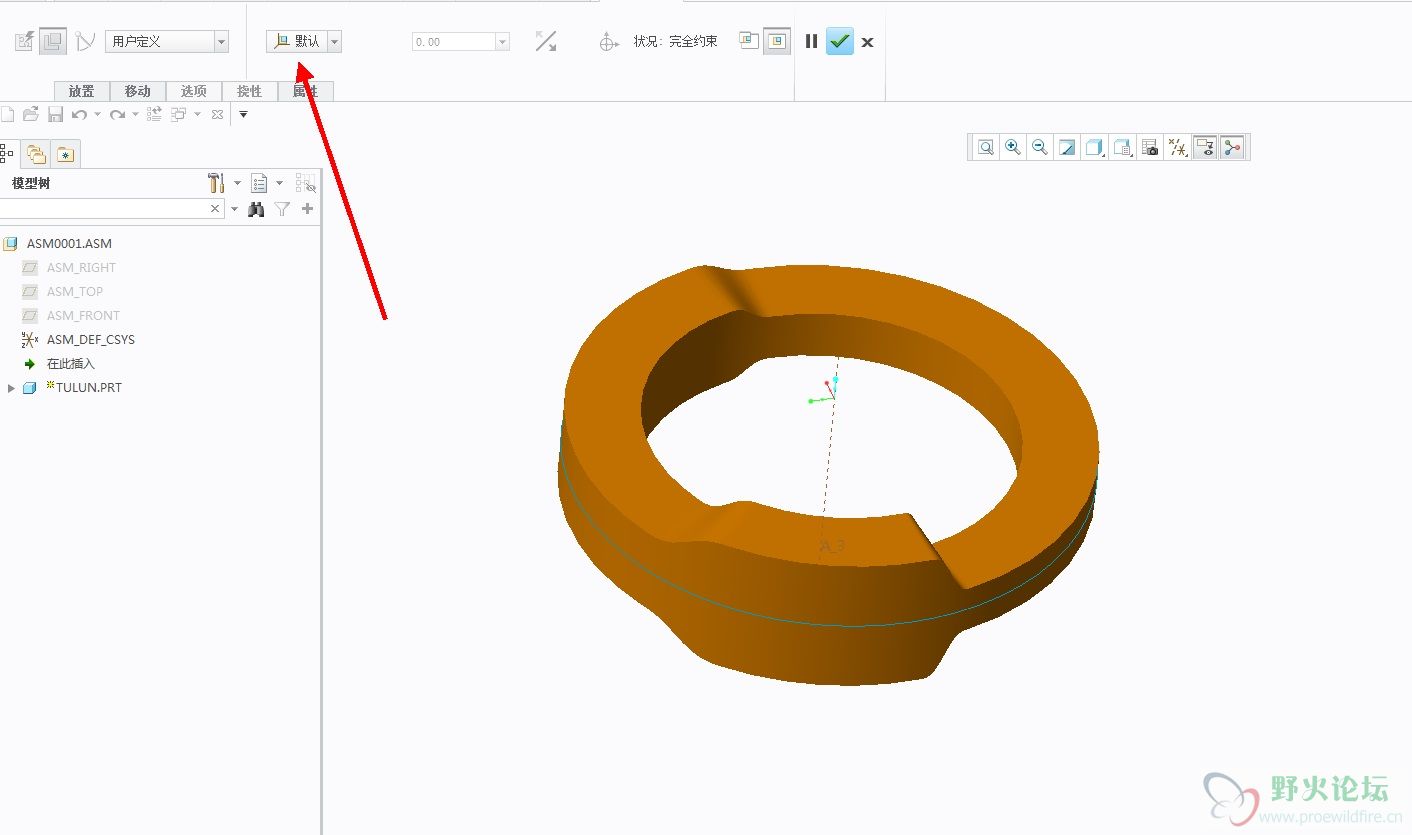Screen dimensions: 1412x835
Task: Open the Windows list dropdown arrow
Action: [x=197, y=115]
